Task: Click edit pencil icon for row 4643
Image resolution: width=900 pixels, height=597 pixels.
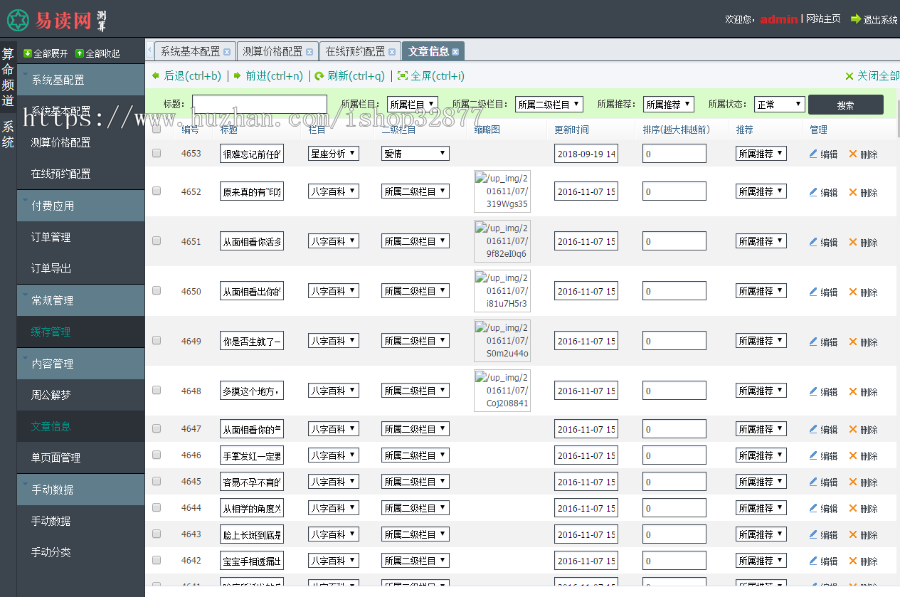Action: 813,534
